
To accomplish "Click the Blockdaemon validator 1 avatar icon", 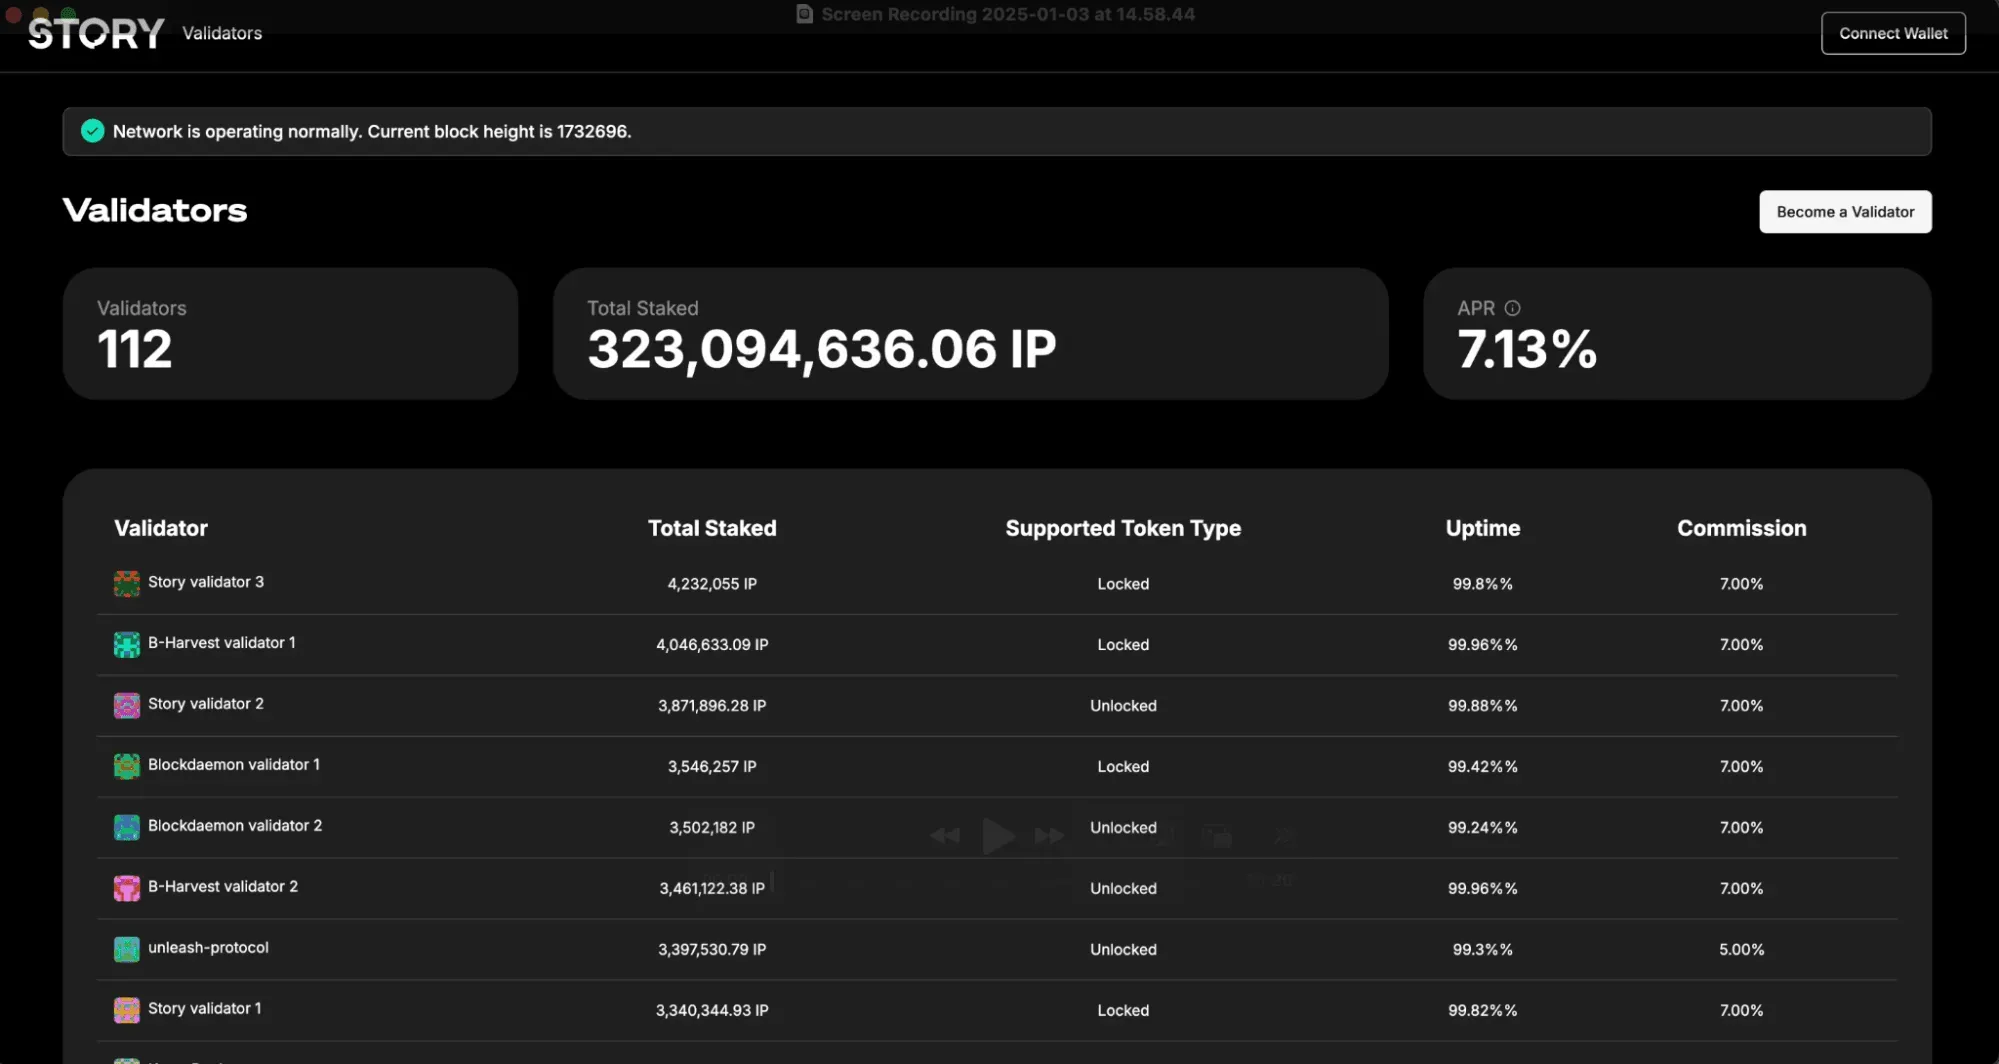I will tap(127, 766).
